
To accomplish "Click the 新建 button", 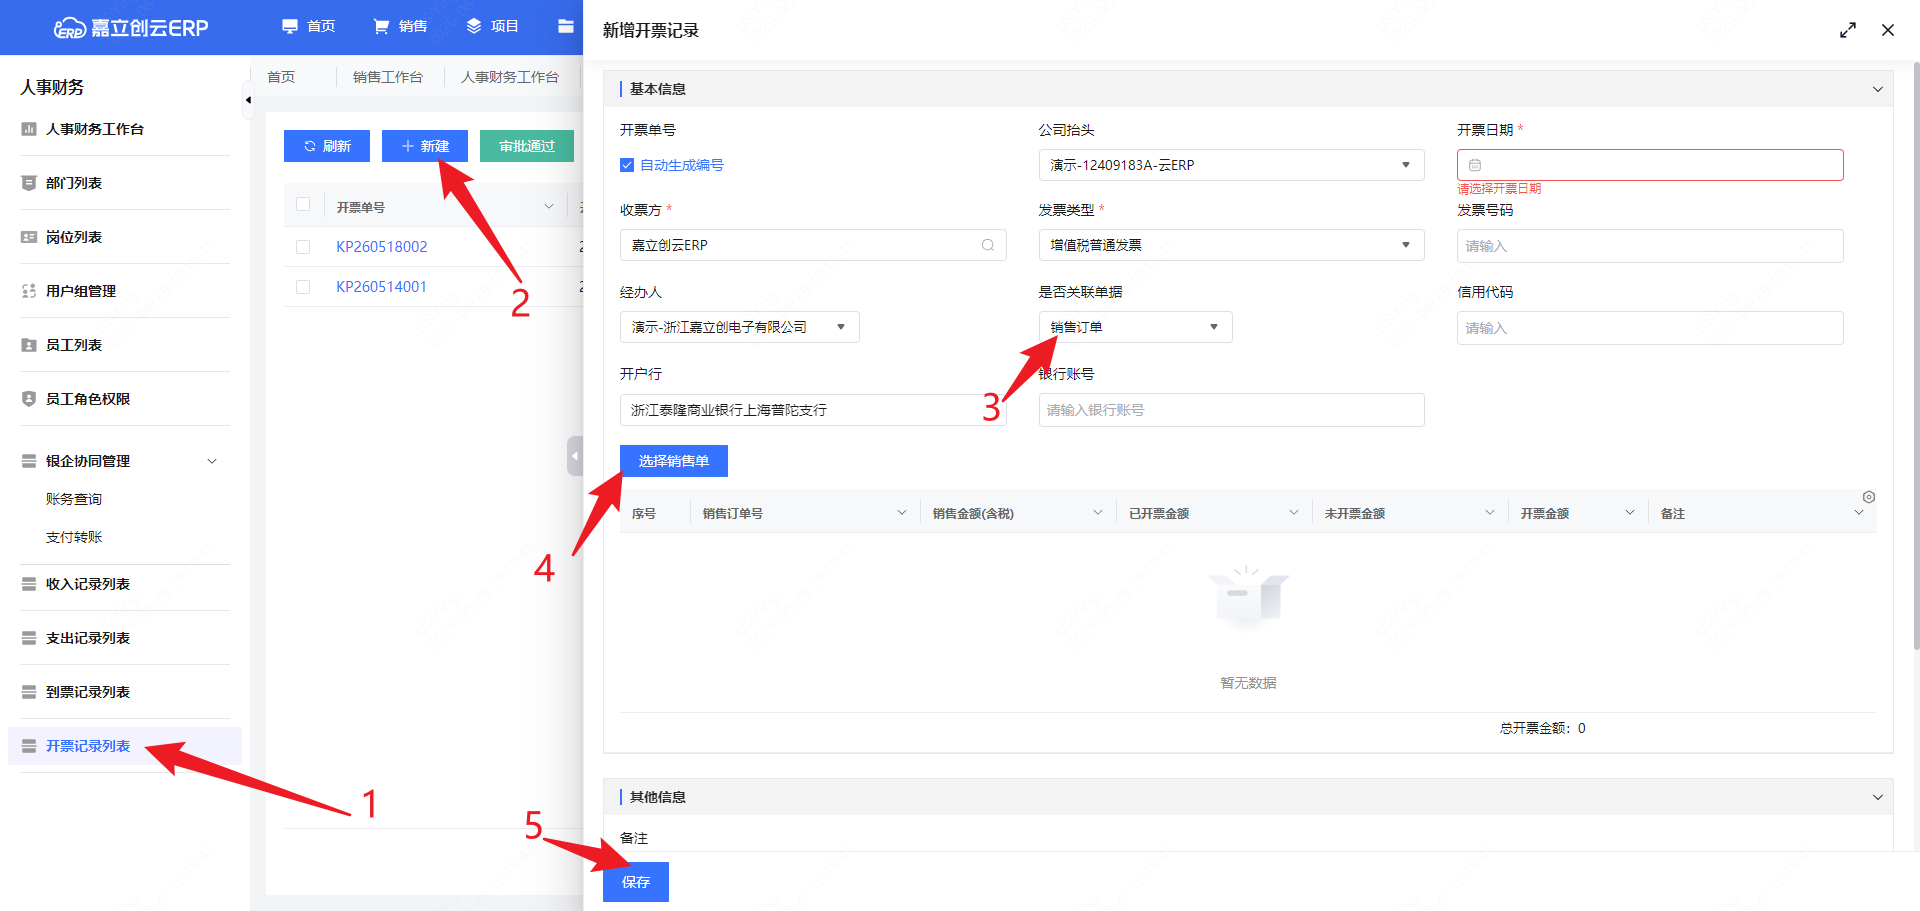I will (425, 146).
